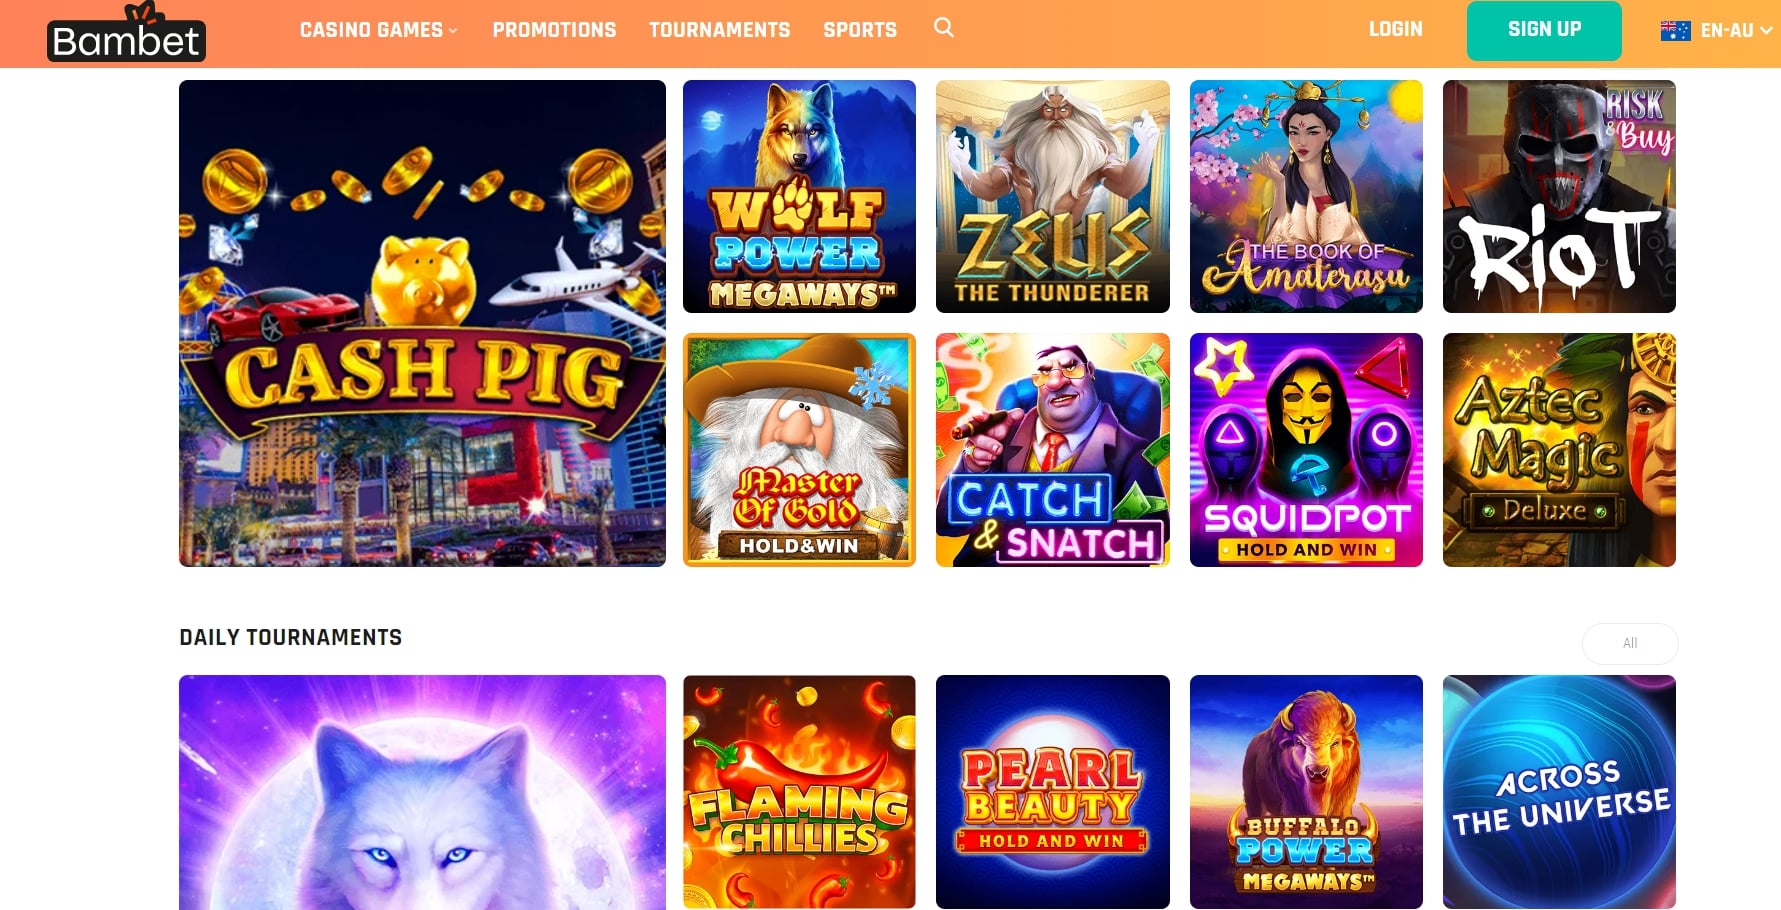This screenshot has height=910, width=1781.
Task: Open Catch & Snatch game tile
Action: [x=1052, y=450]
